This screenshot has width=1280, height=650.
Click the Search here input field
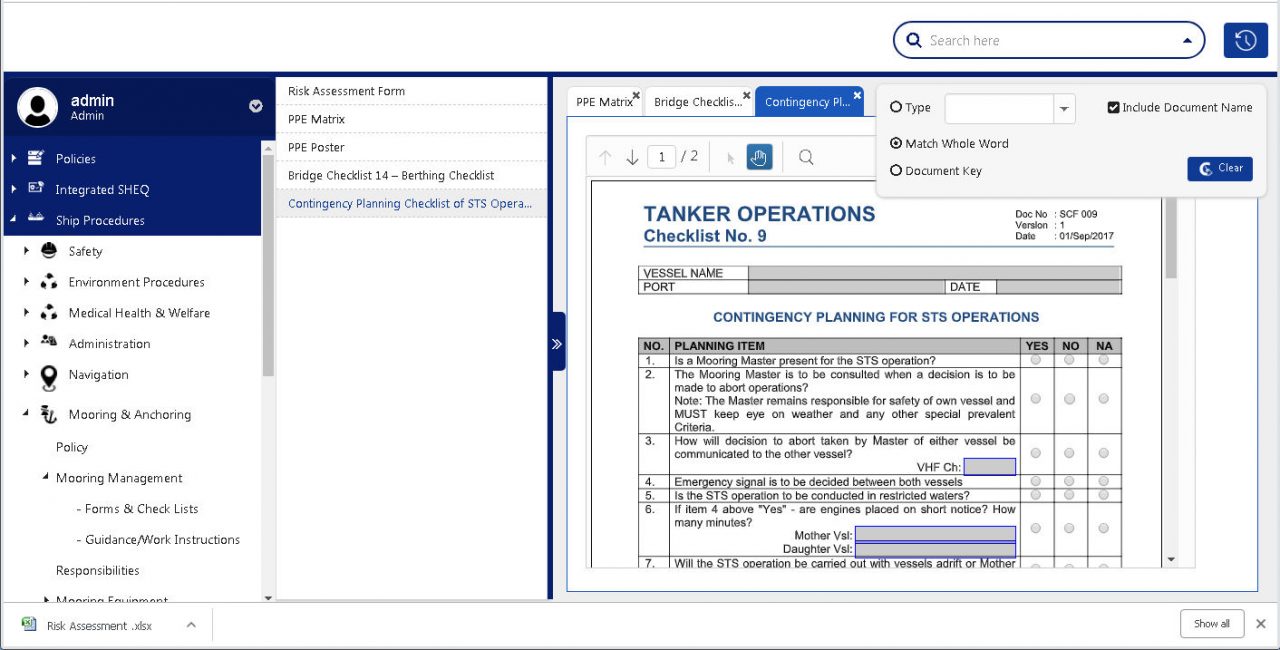click(x=1050, y=41)
